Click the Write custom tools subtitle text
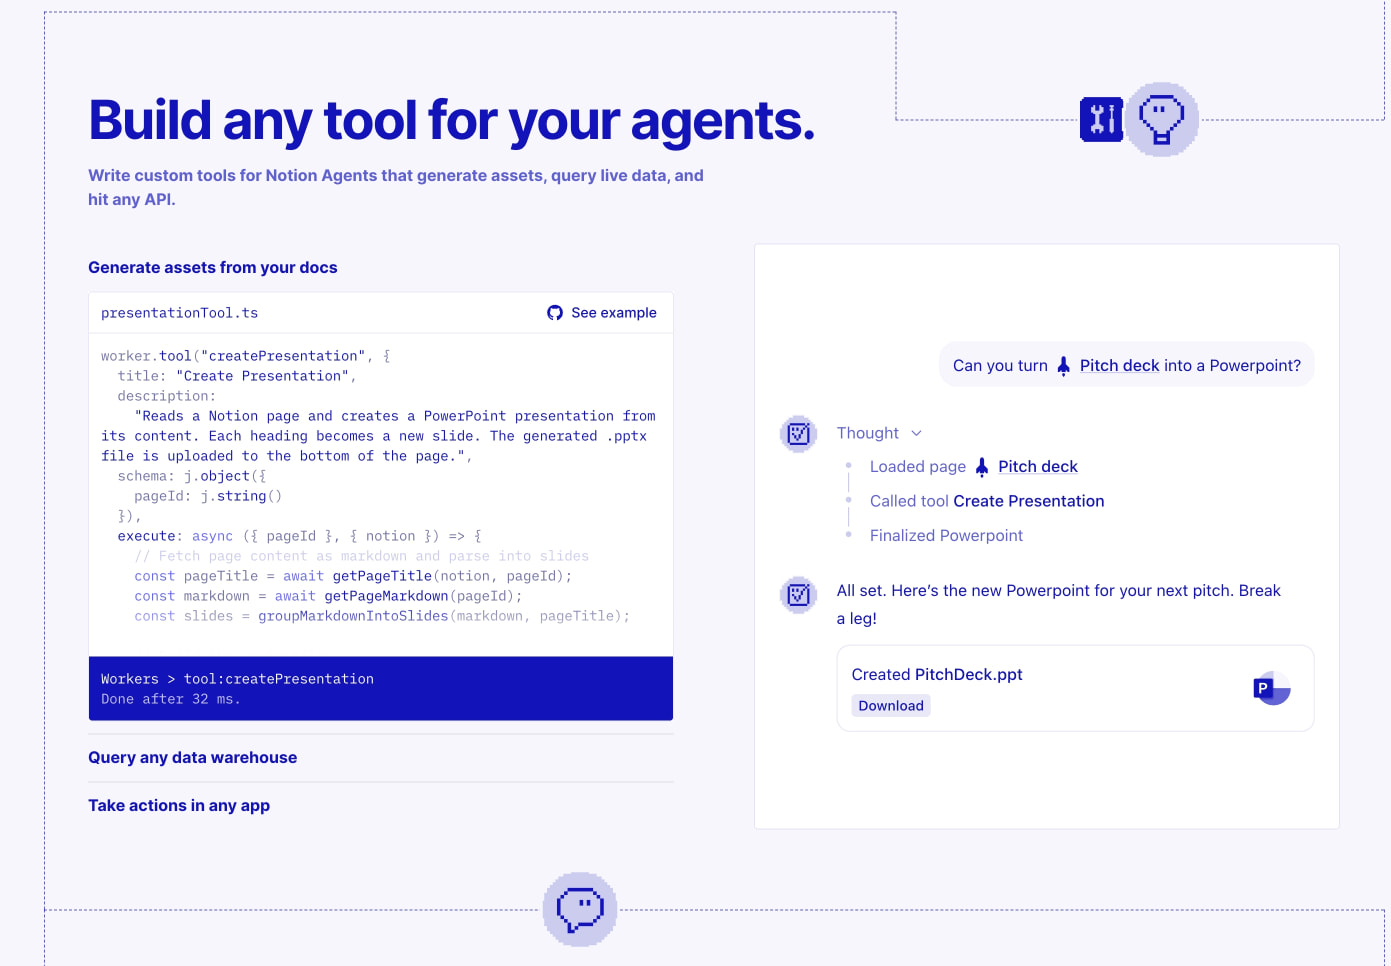 point(396,187)
